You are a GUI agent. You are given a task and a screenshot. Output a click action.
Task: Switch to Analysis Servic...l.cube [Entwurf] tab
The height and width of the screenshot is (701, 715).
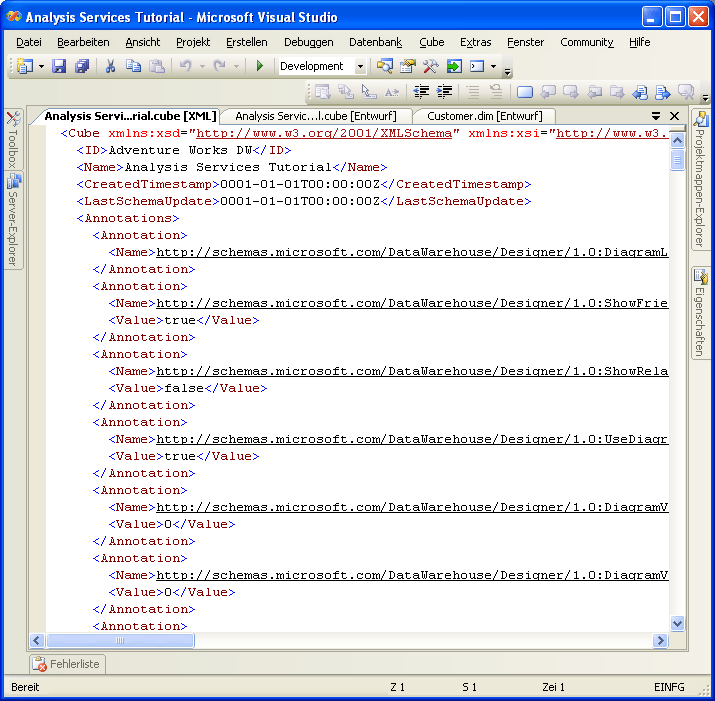pyautogui.click(x=316, y=116)
